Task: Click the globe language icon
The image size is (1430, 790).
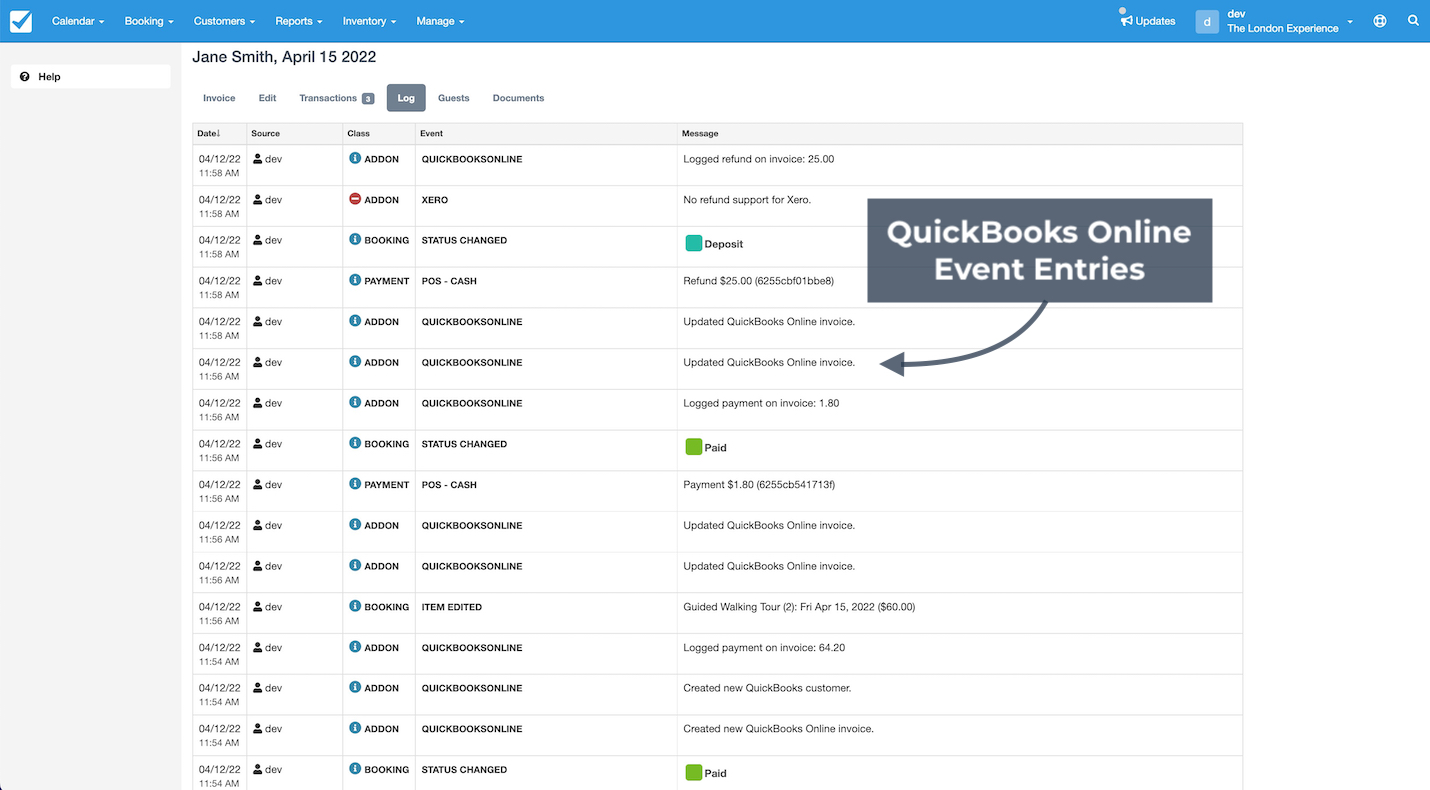Action: [x=1380, y=21]
